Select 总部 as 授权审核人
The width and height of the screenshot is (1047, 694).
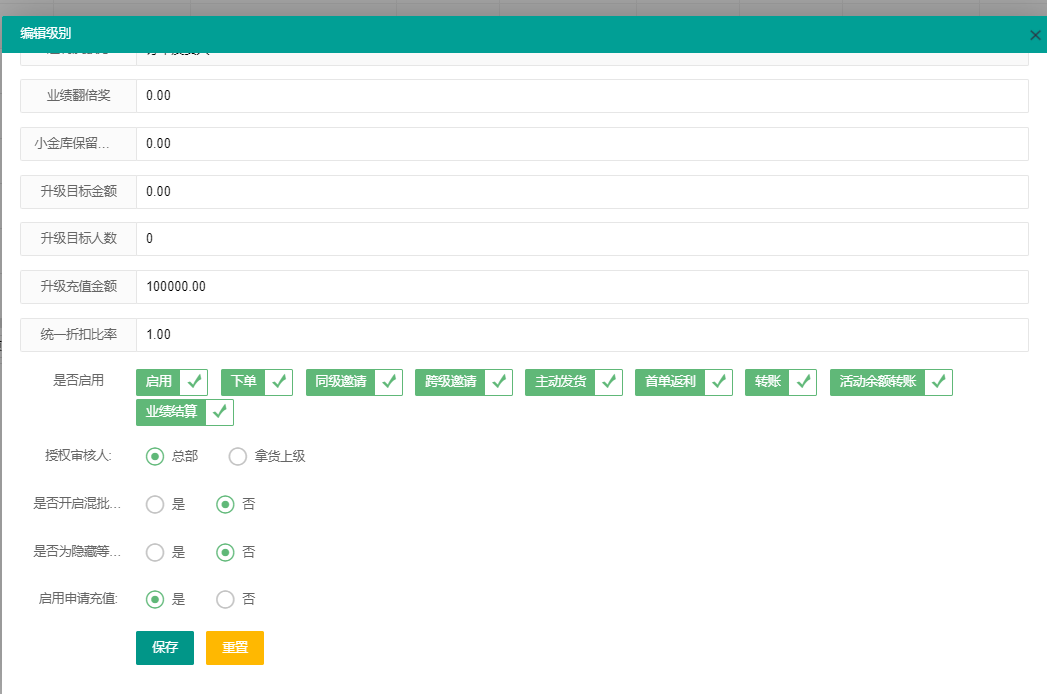155,456
